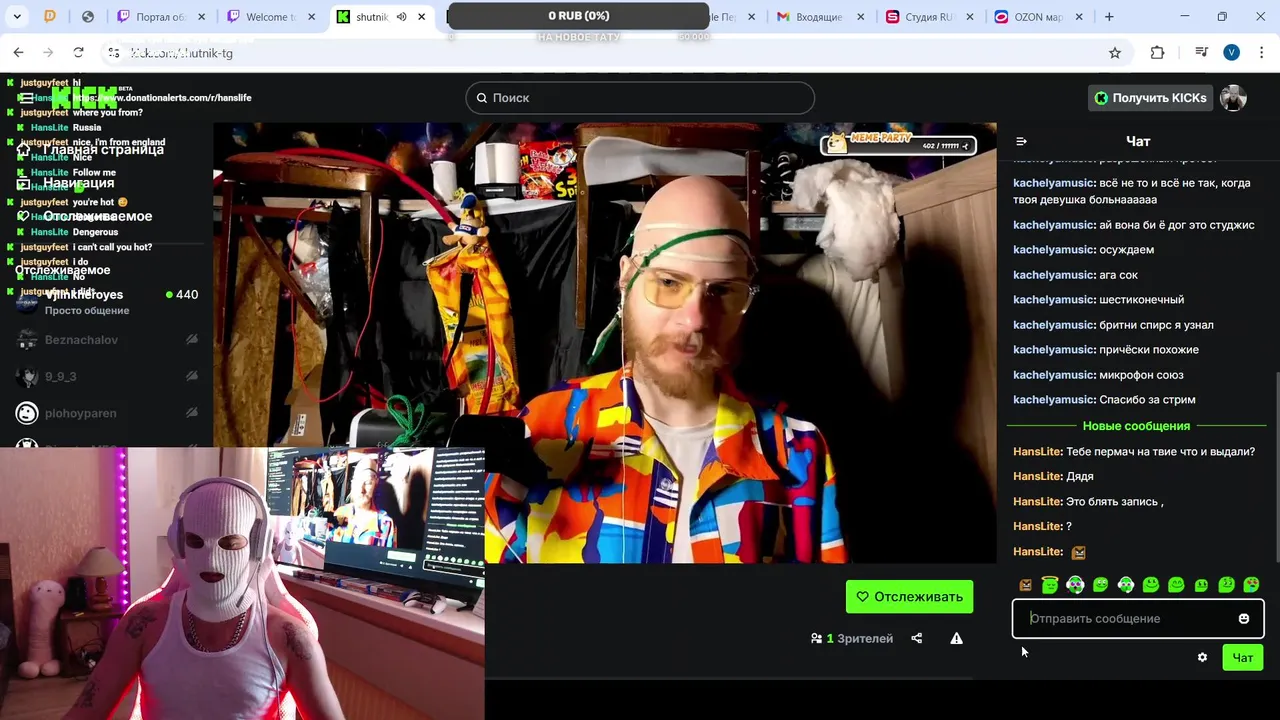Mute the shutnik tab audio icon
Image resolution: width=1280 pixels, height=720 pixels.
401,17
